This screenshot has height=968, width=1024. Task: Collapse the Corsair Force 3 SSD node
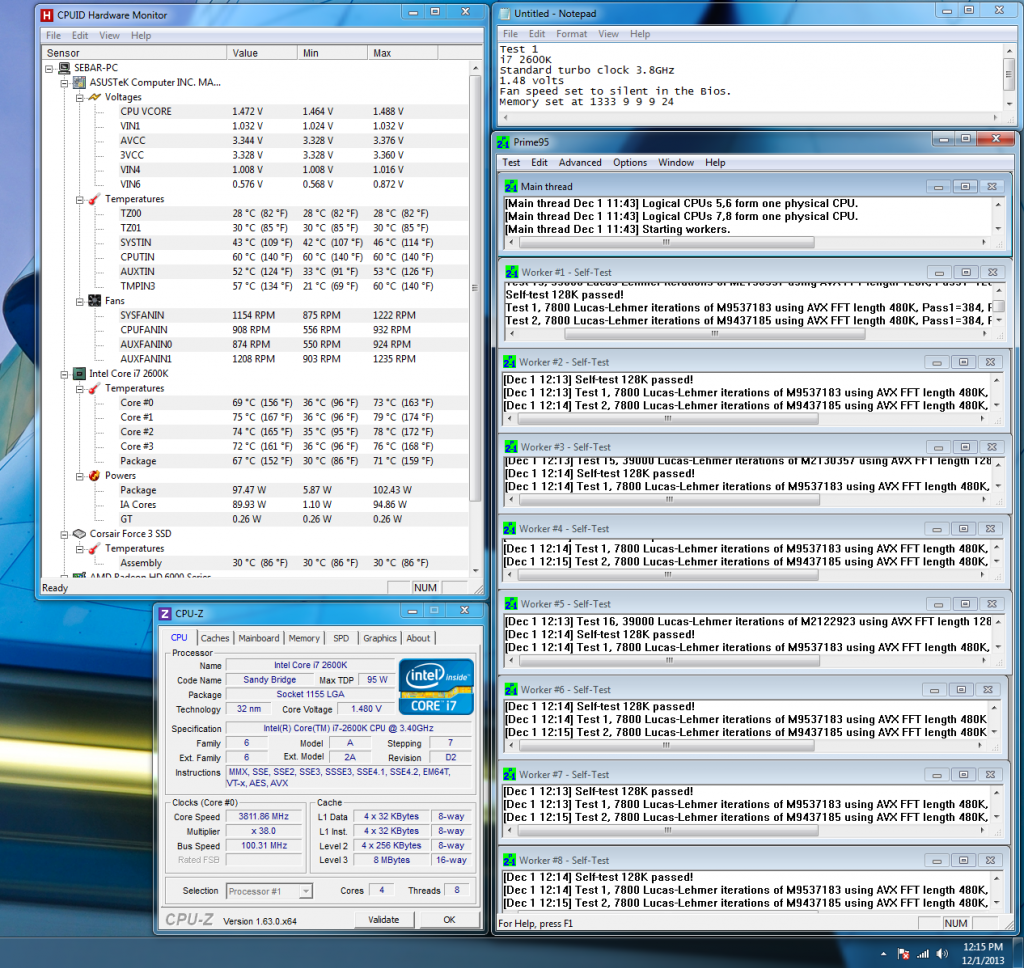click(x=64, y=534)
